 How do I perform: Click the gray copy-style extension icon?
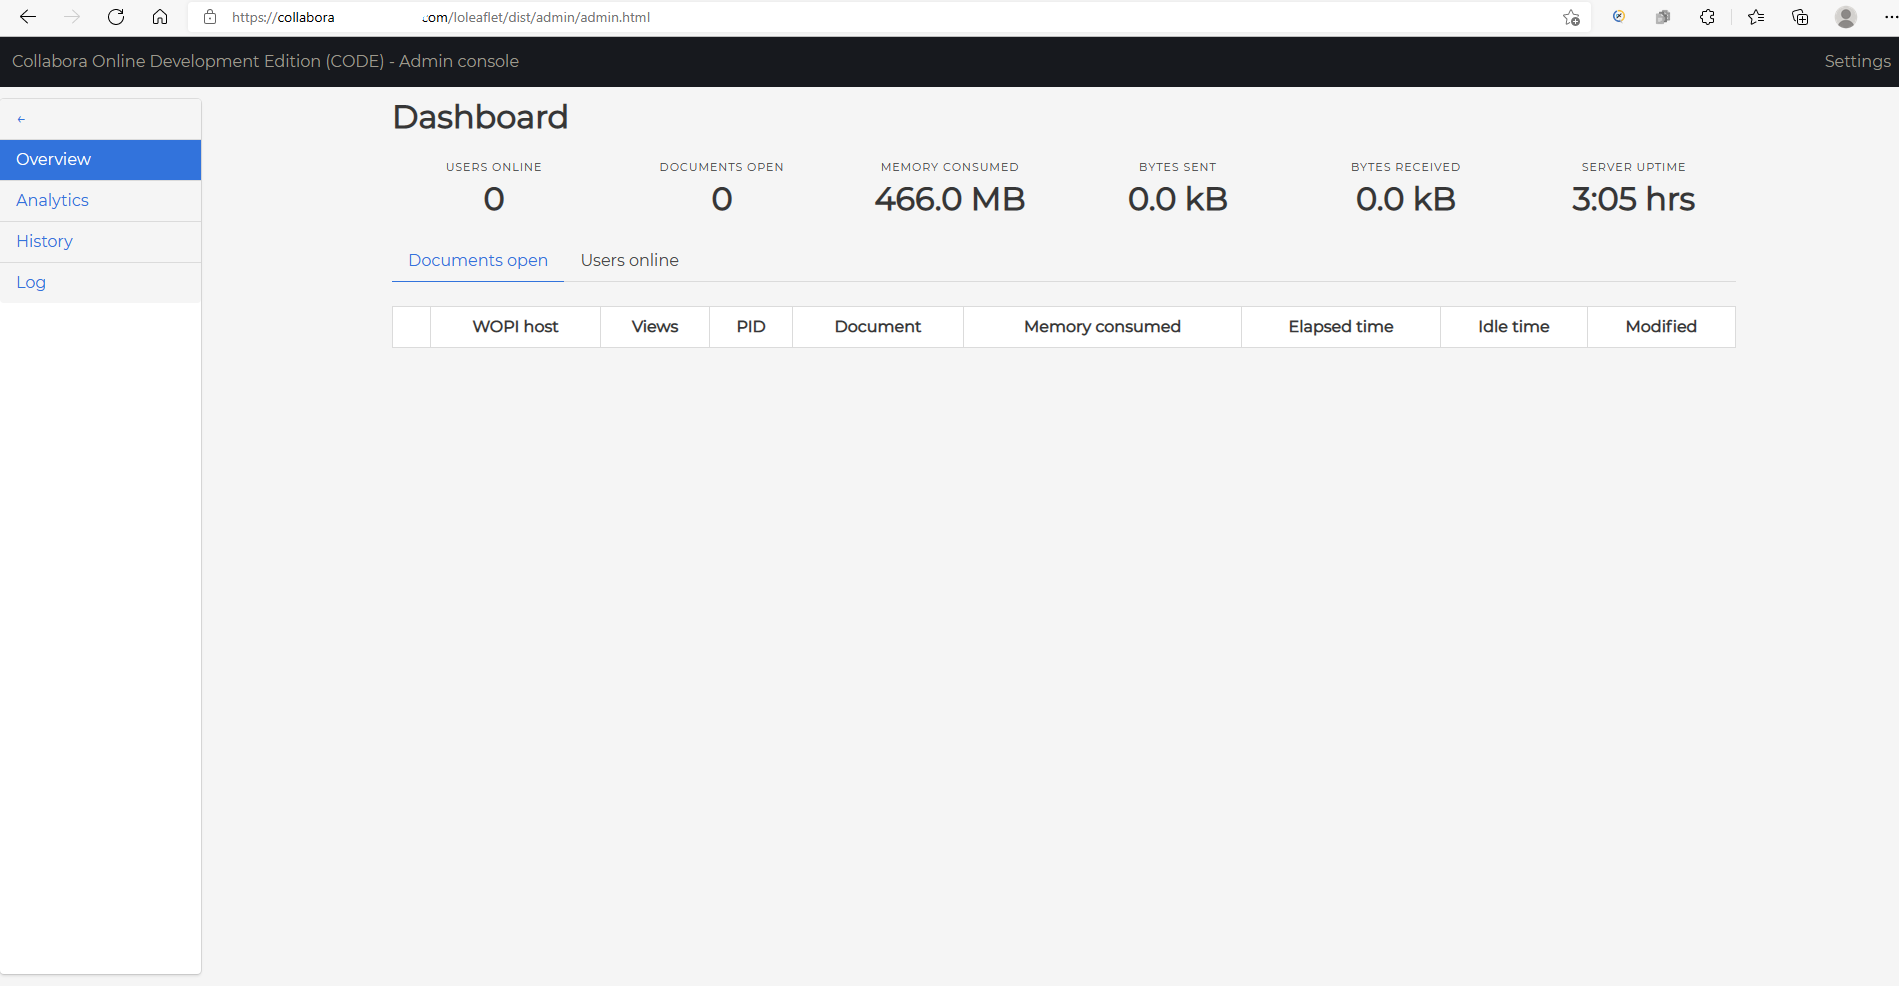click(x=1663, y=17)
